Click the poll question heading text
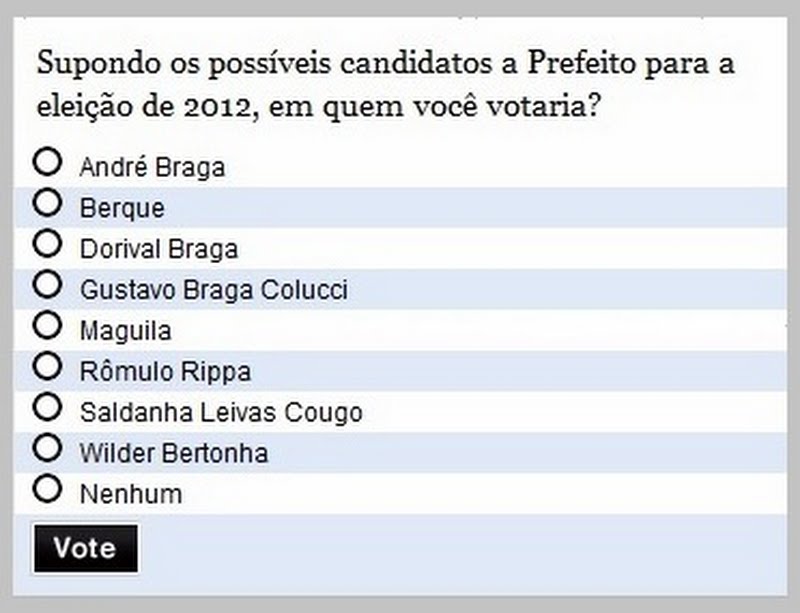 tap(385, 86)
